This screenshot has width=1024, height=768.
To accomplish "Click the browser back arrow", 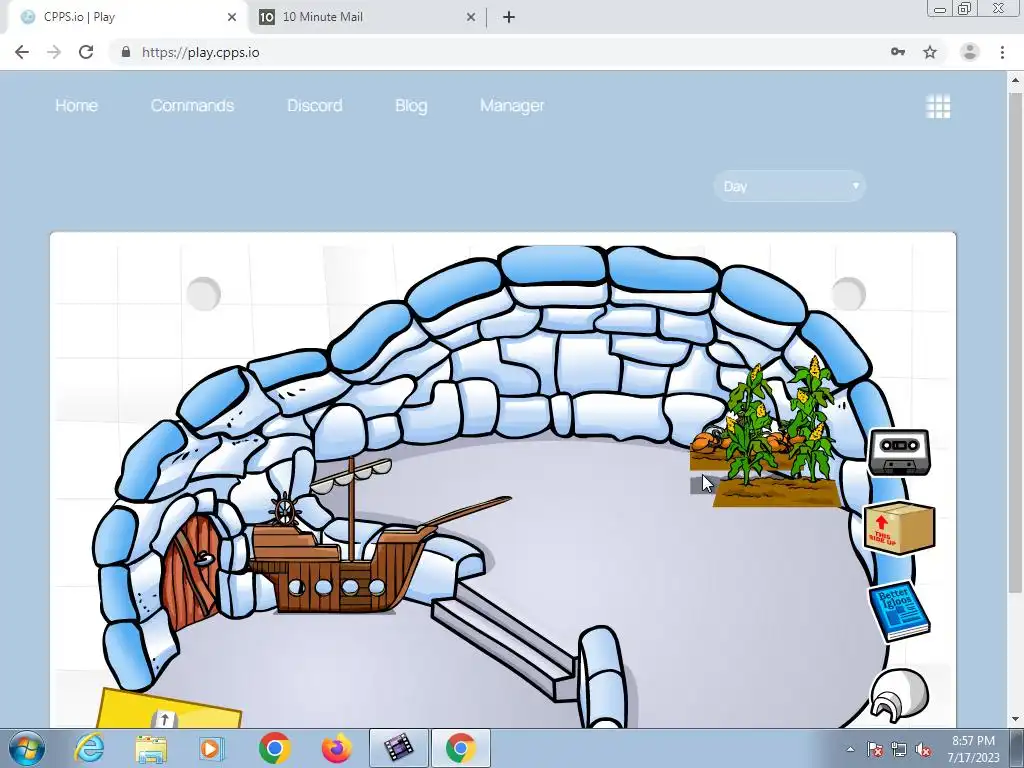I will point(22,52).
